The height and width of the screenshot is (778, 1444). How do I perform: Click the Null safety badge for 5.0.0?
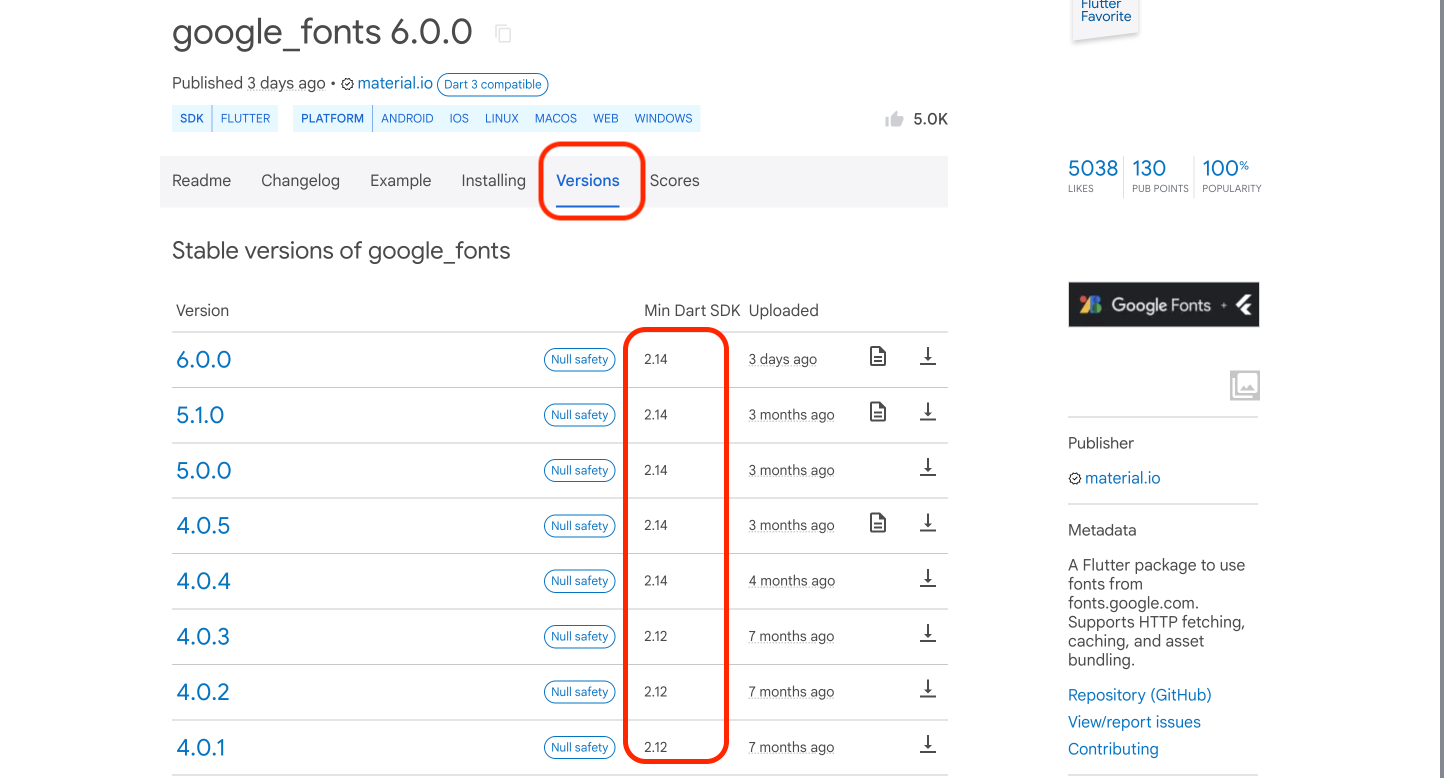tap(580, 471)
